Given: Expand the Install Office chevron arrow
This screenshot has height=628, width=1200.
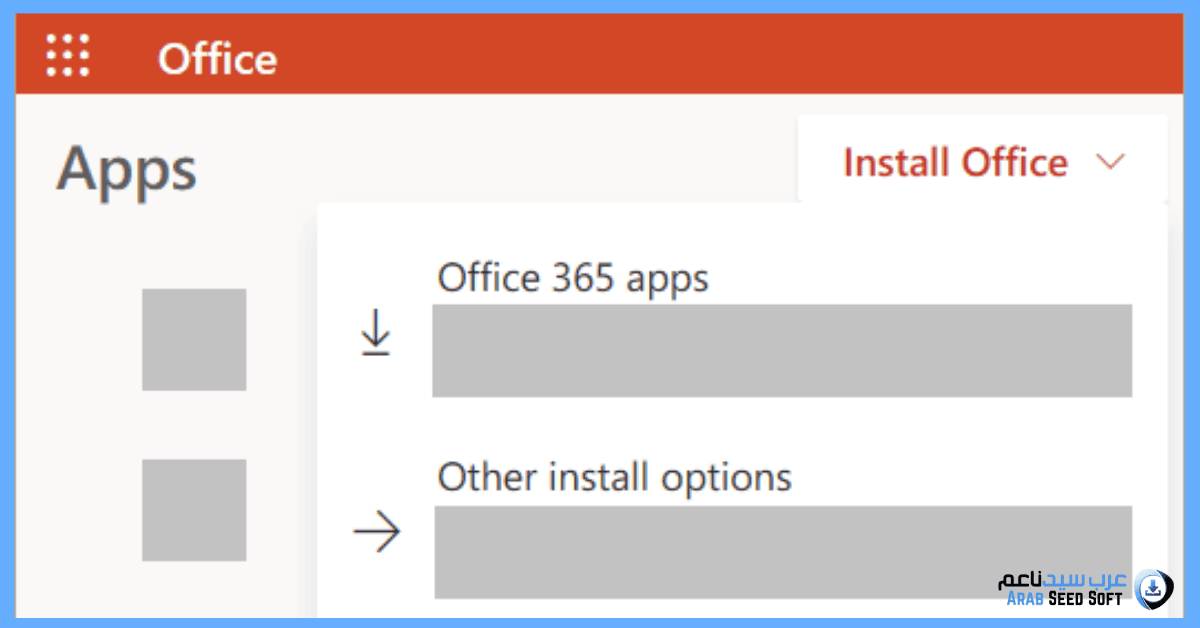Looking at the screenshot, I should click(x=1111, y=162).
